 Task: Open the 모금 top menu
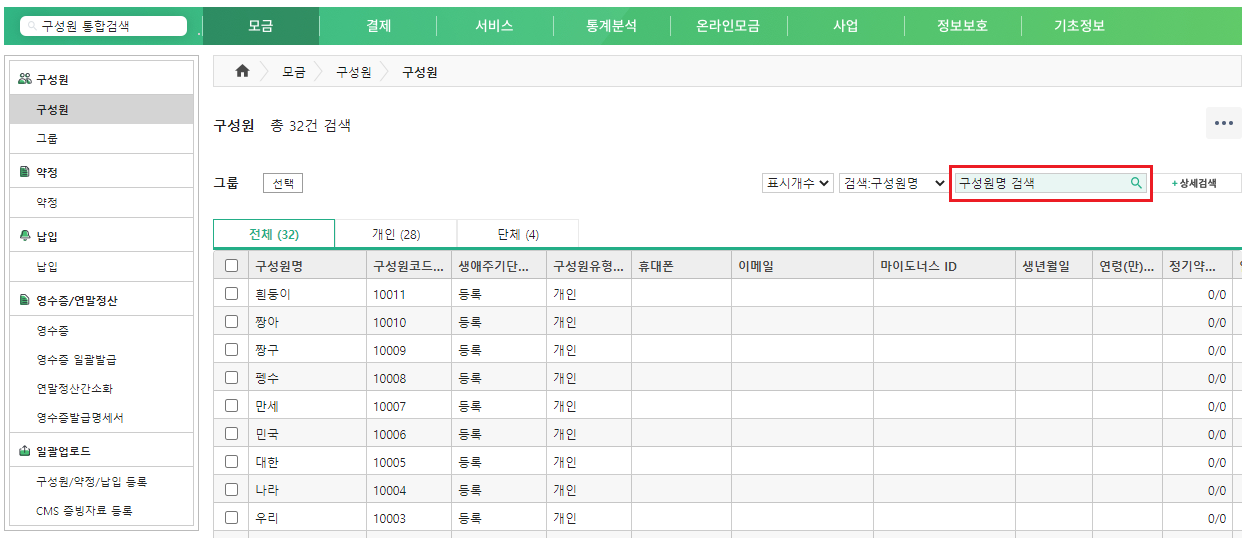point(261,26)
